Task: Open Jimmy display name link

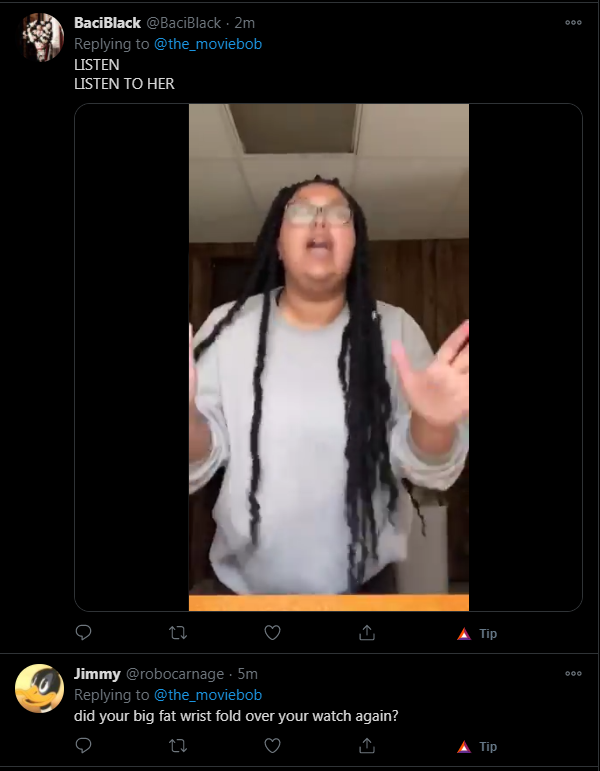Action: pyautogui.click(x=97, y=674)
